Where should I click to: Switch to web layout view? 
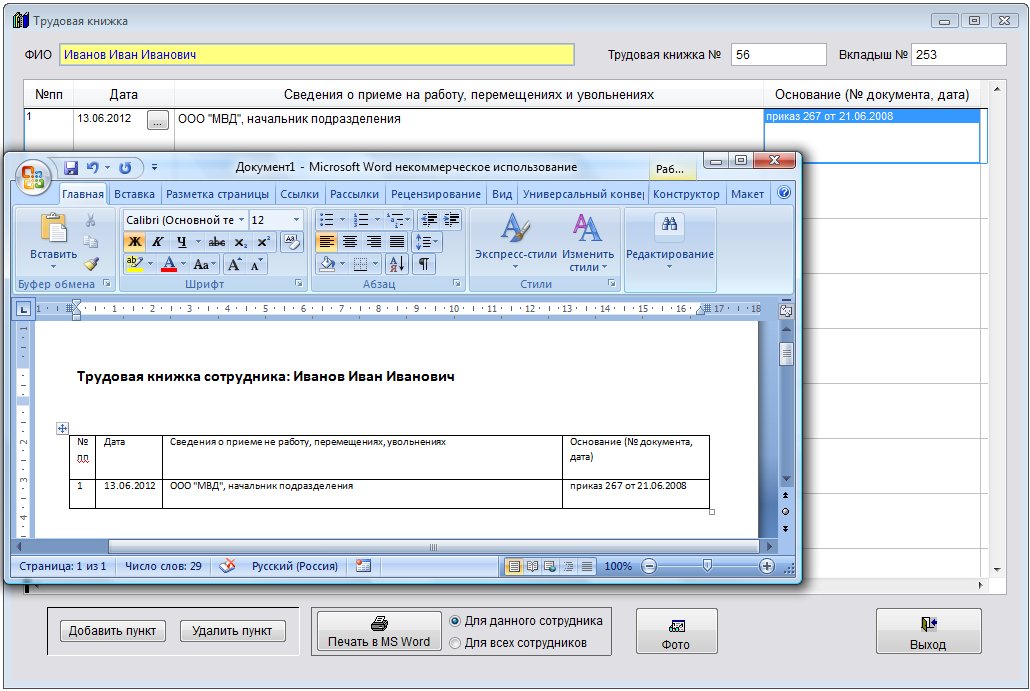(x=550, y=566)
